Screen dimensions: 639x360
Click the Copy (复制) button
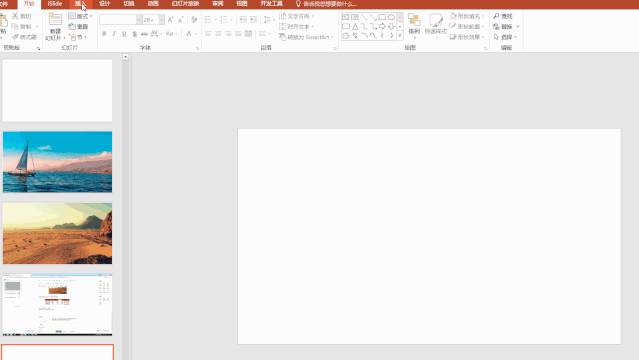(x=22, y=27)
